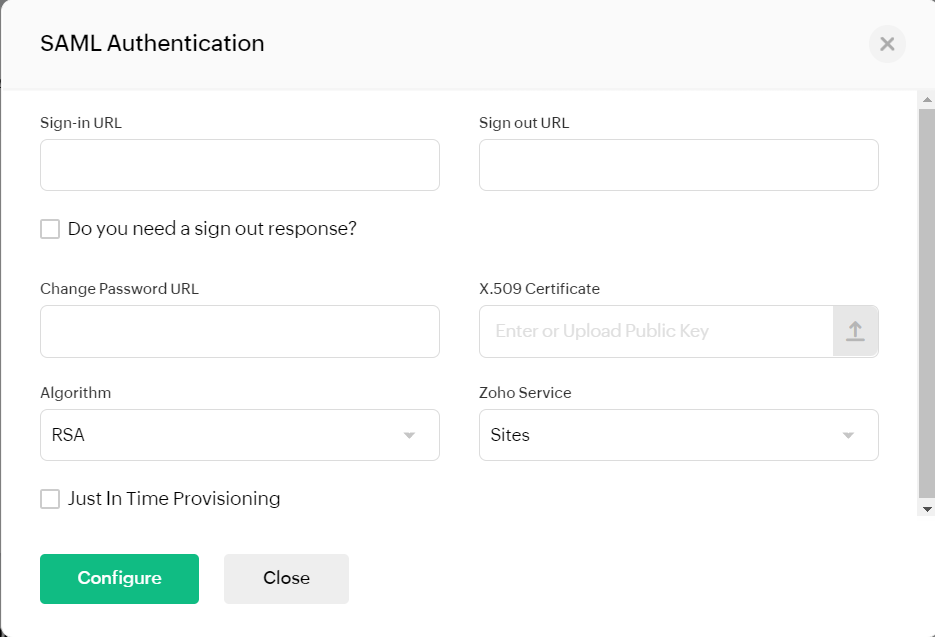This screenshot has width=935, height=637.
Task: Click the 'Just In Time Provisioning' label text
Action: pyautogui.click(x=174, y=499)
